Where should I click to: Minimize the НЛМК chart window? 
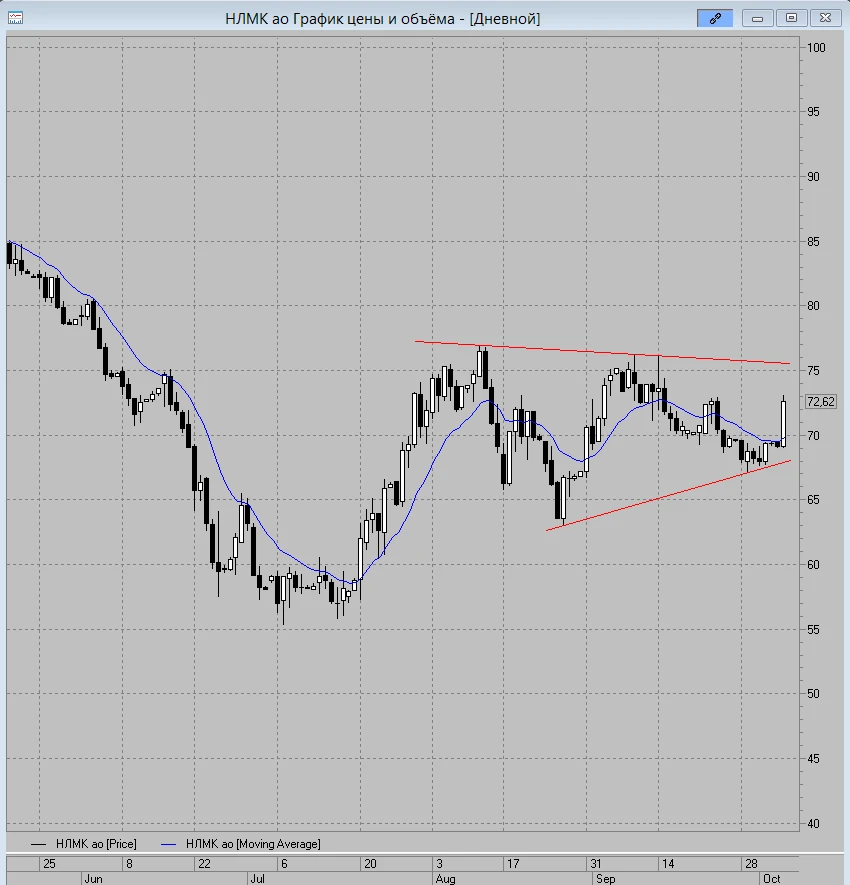click(757, 18)
